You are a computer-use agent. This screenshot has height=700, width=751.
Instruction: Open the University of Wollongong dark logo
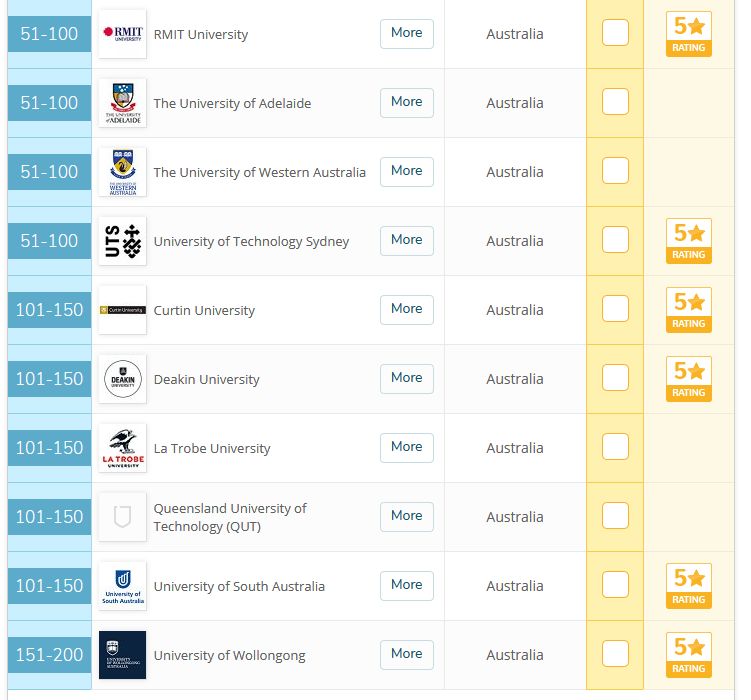tap(122, 655)
